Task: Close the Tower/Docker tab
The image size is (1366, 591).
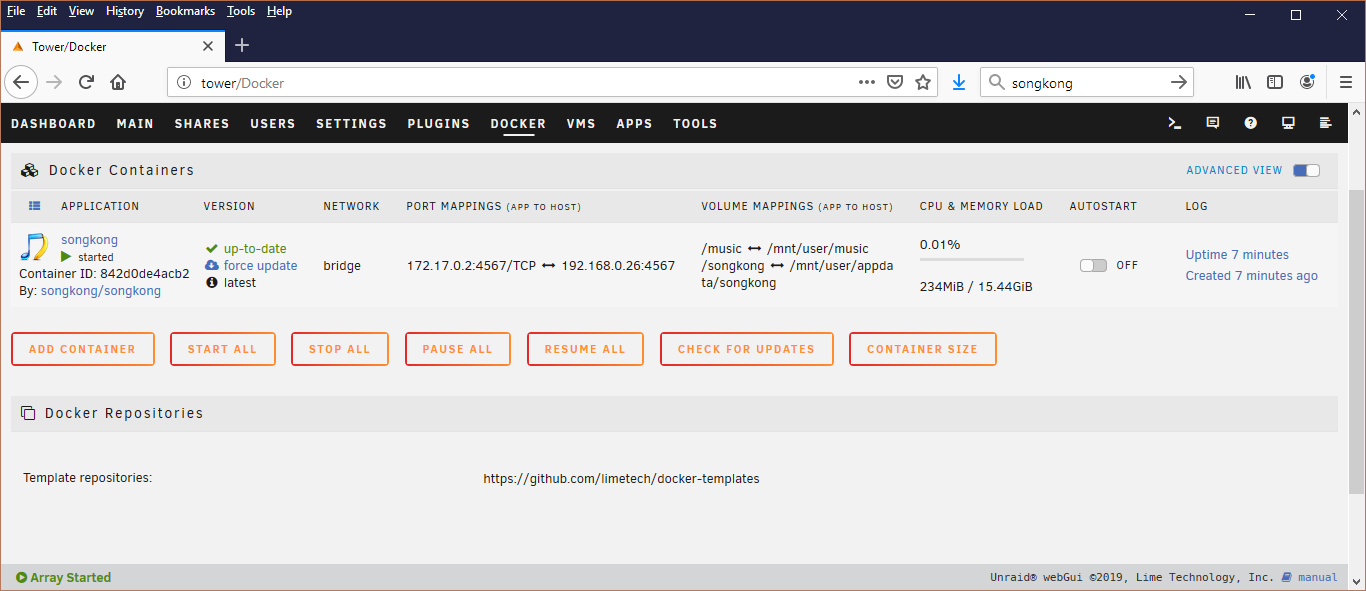Action: point(208,46)
